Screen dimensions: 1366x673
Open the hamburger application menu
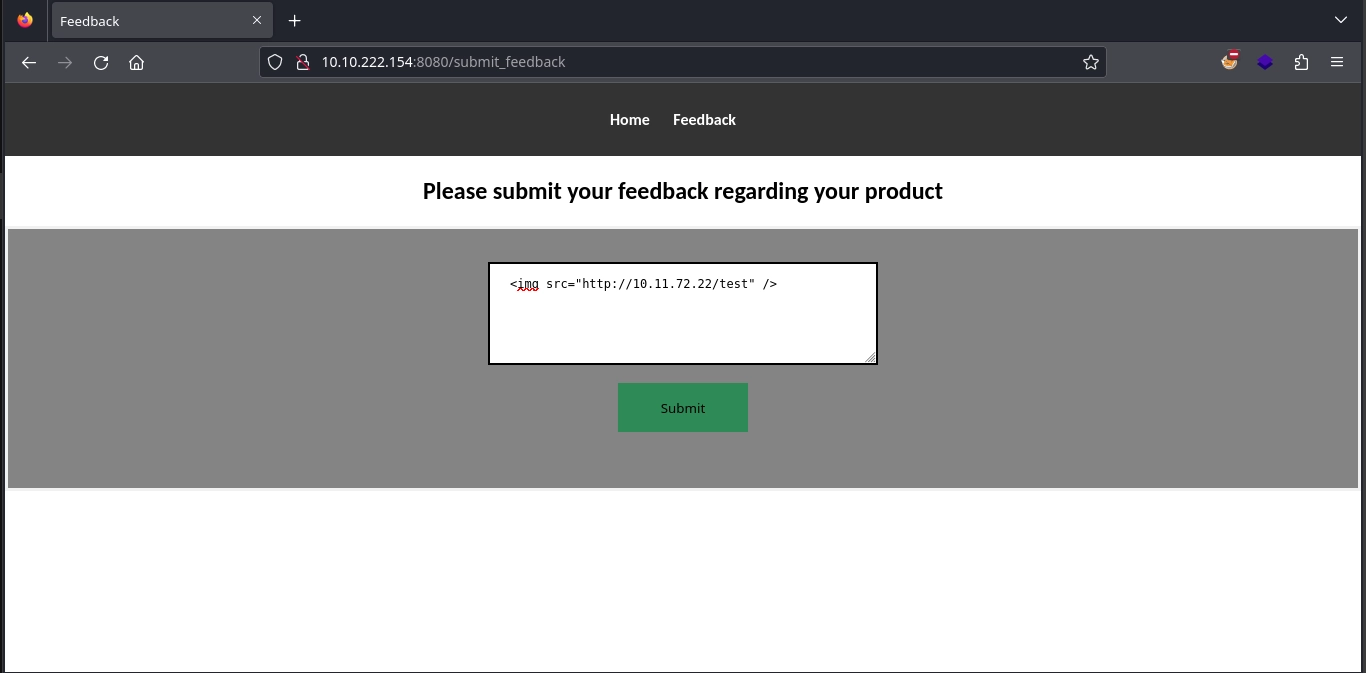coord(1337,61)
